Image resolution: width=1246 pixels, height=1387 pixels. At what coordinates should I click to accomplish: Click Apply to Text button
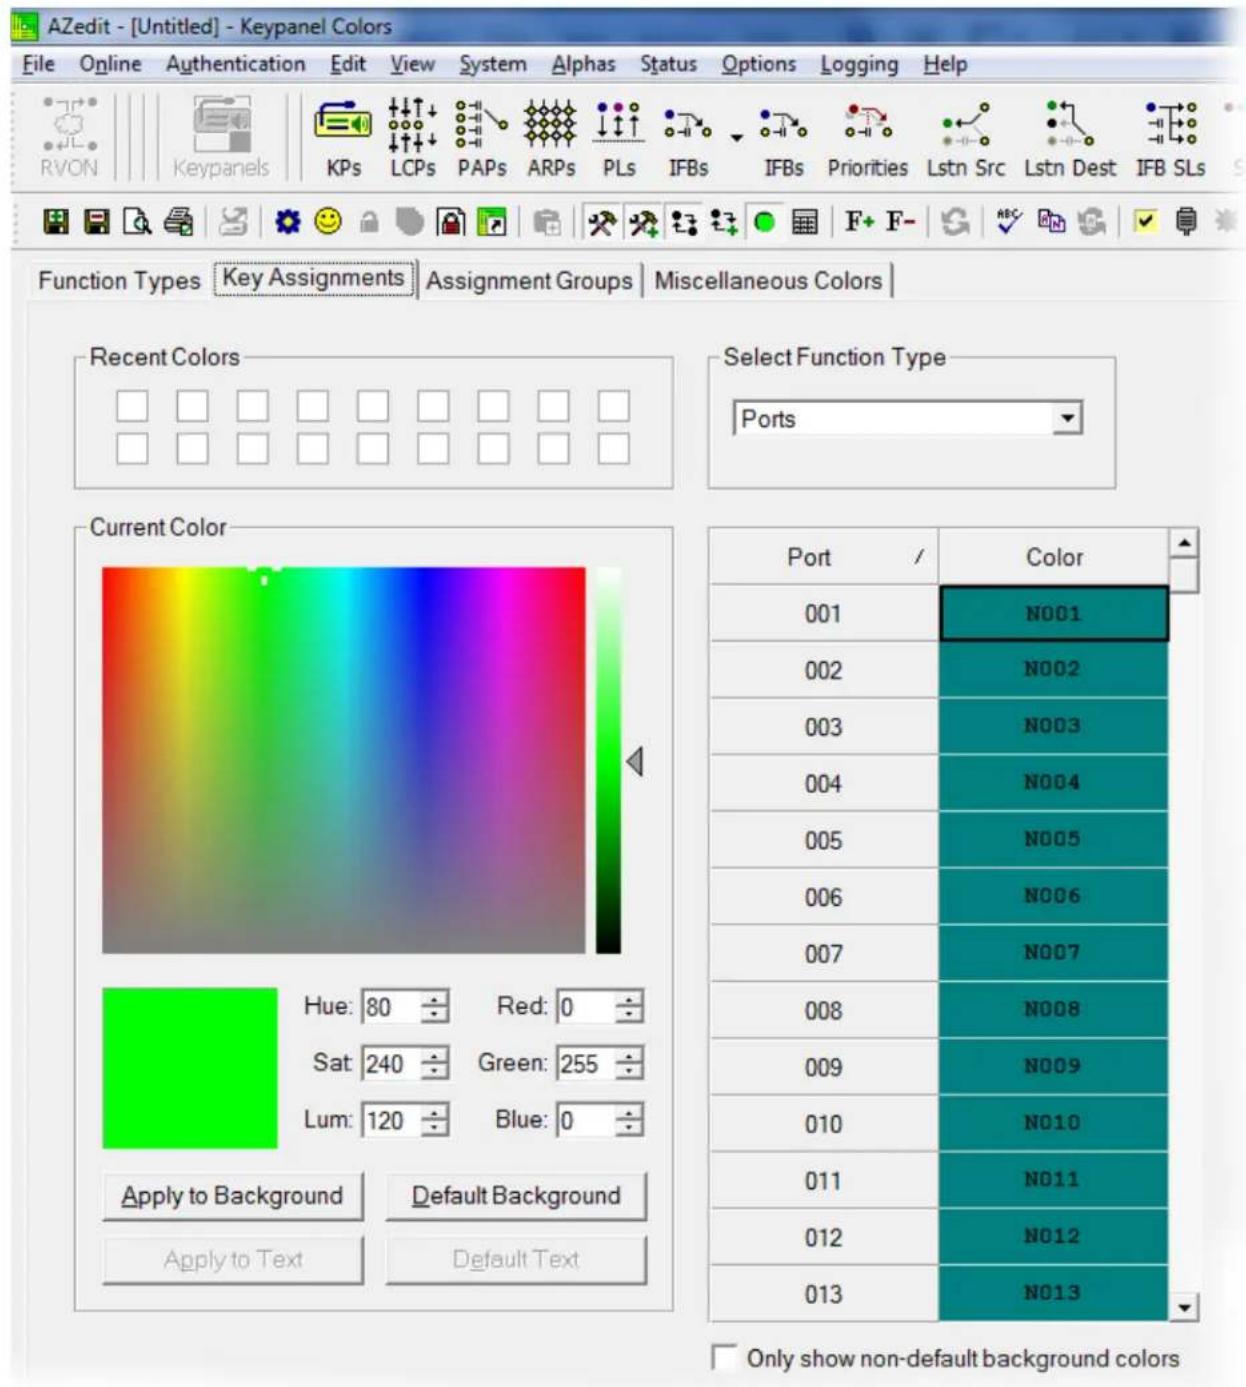pyautogui.click(x=232, y=1260)
